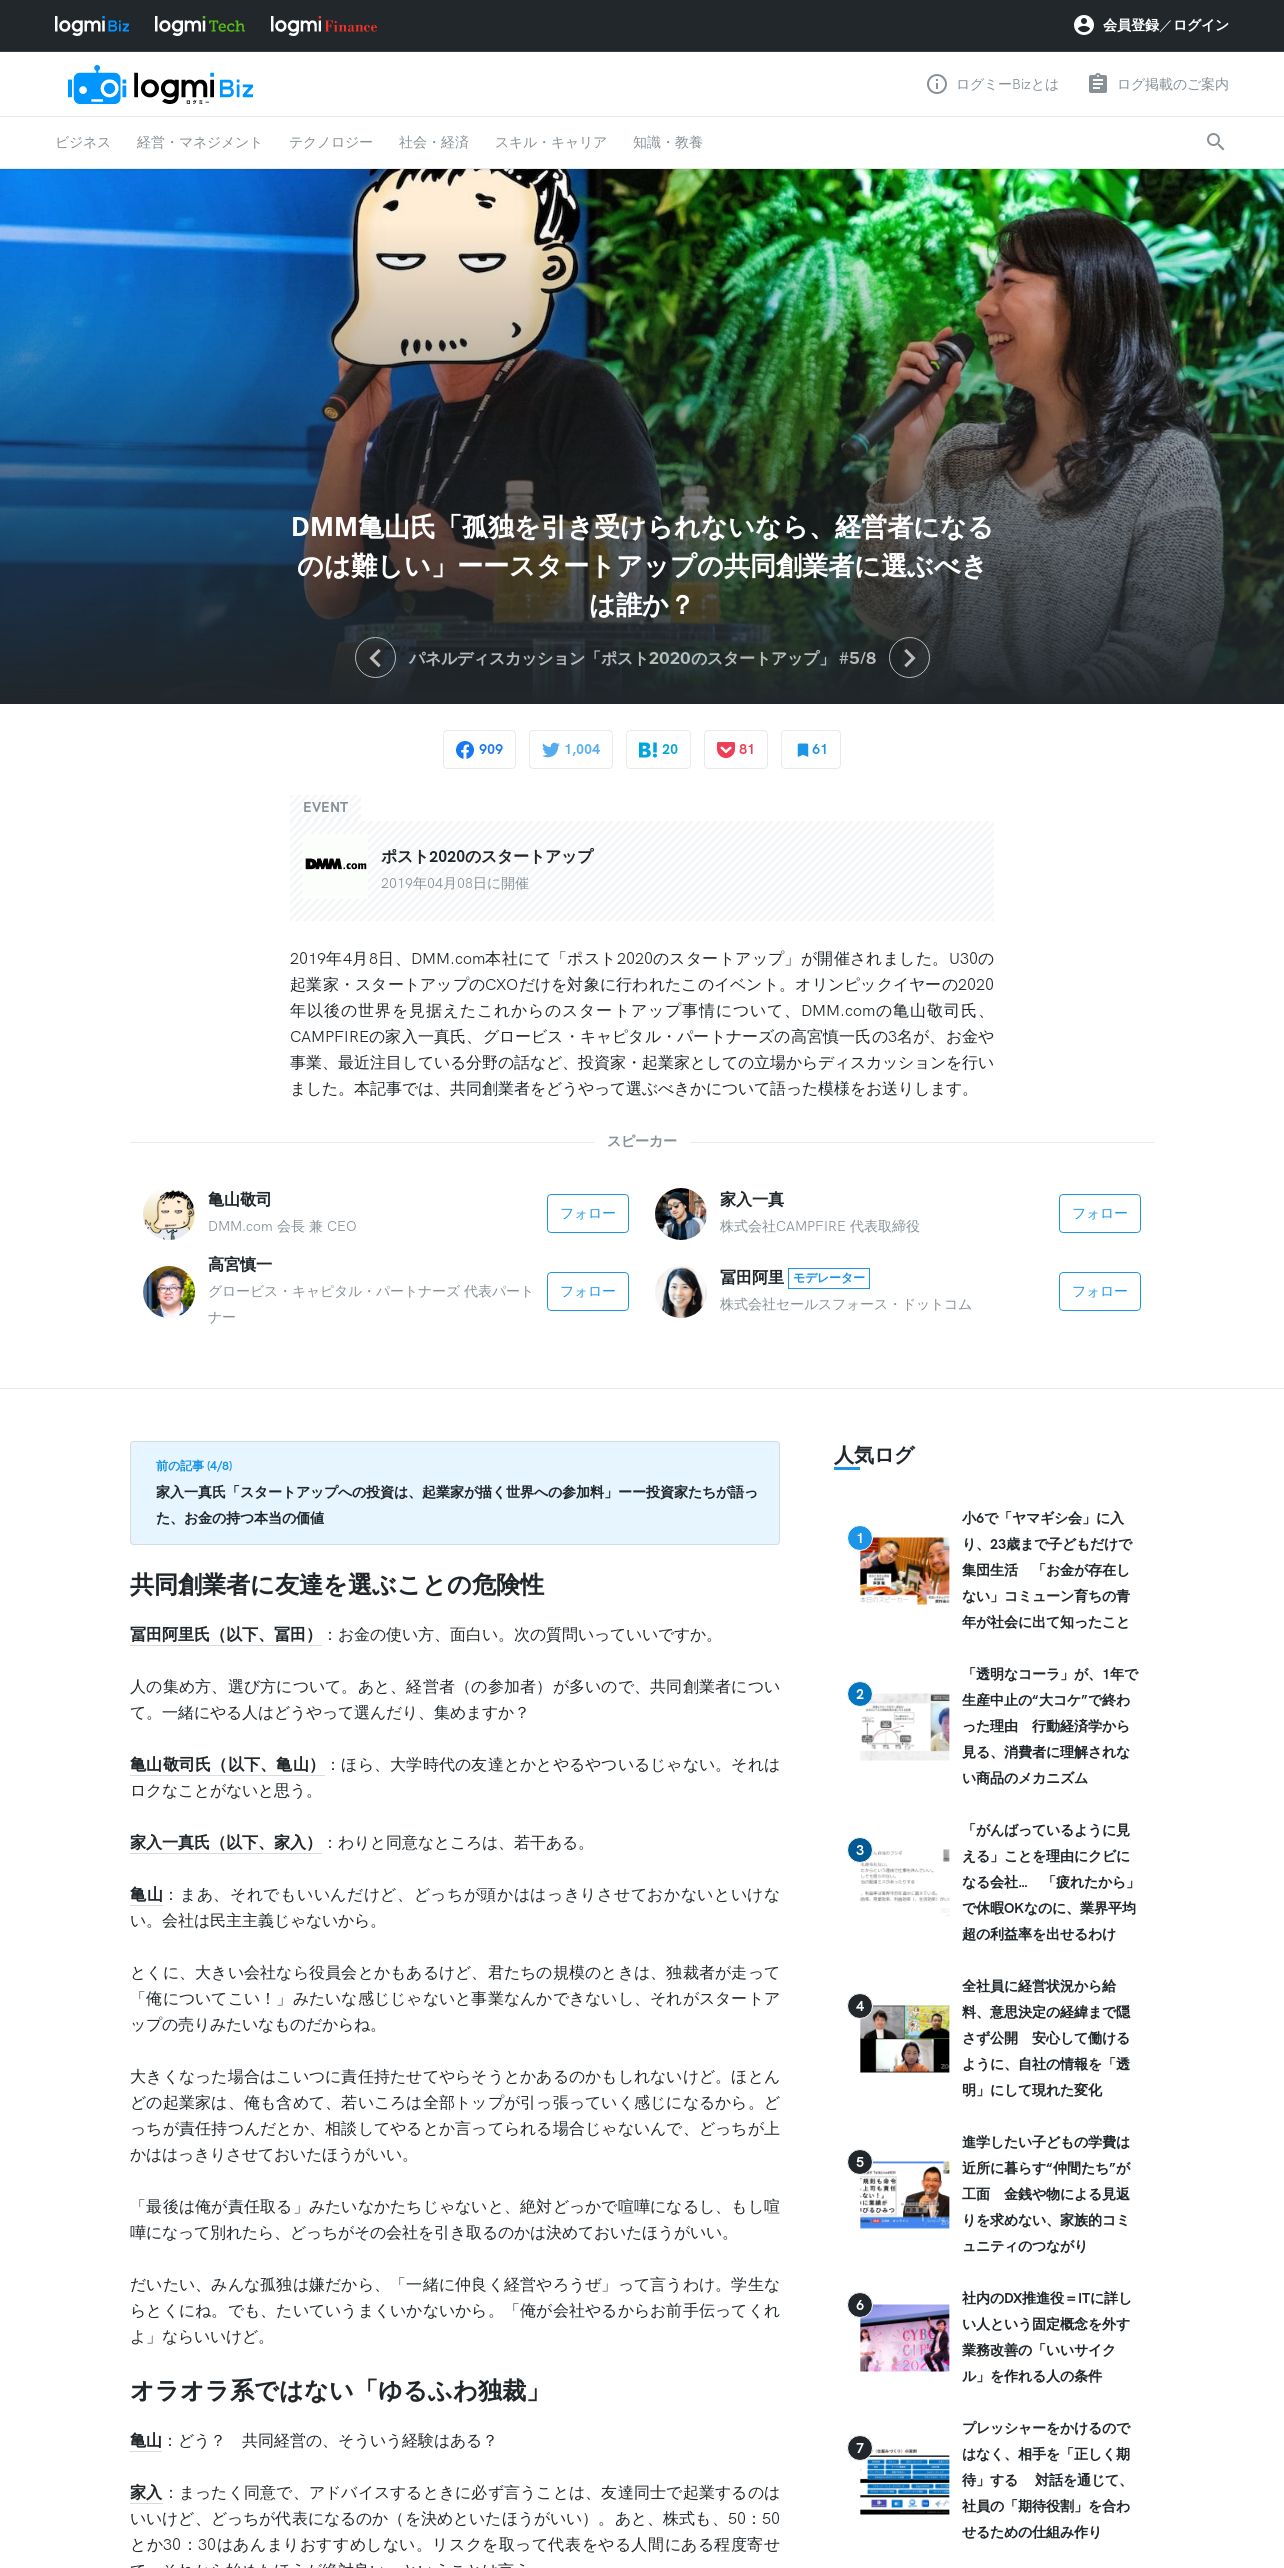Open the 社会・経済 category
The image size is (1284, 2568).
(434, 143)
